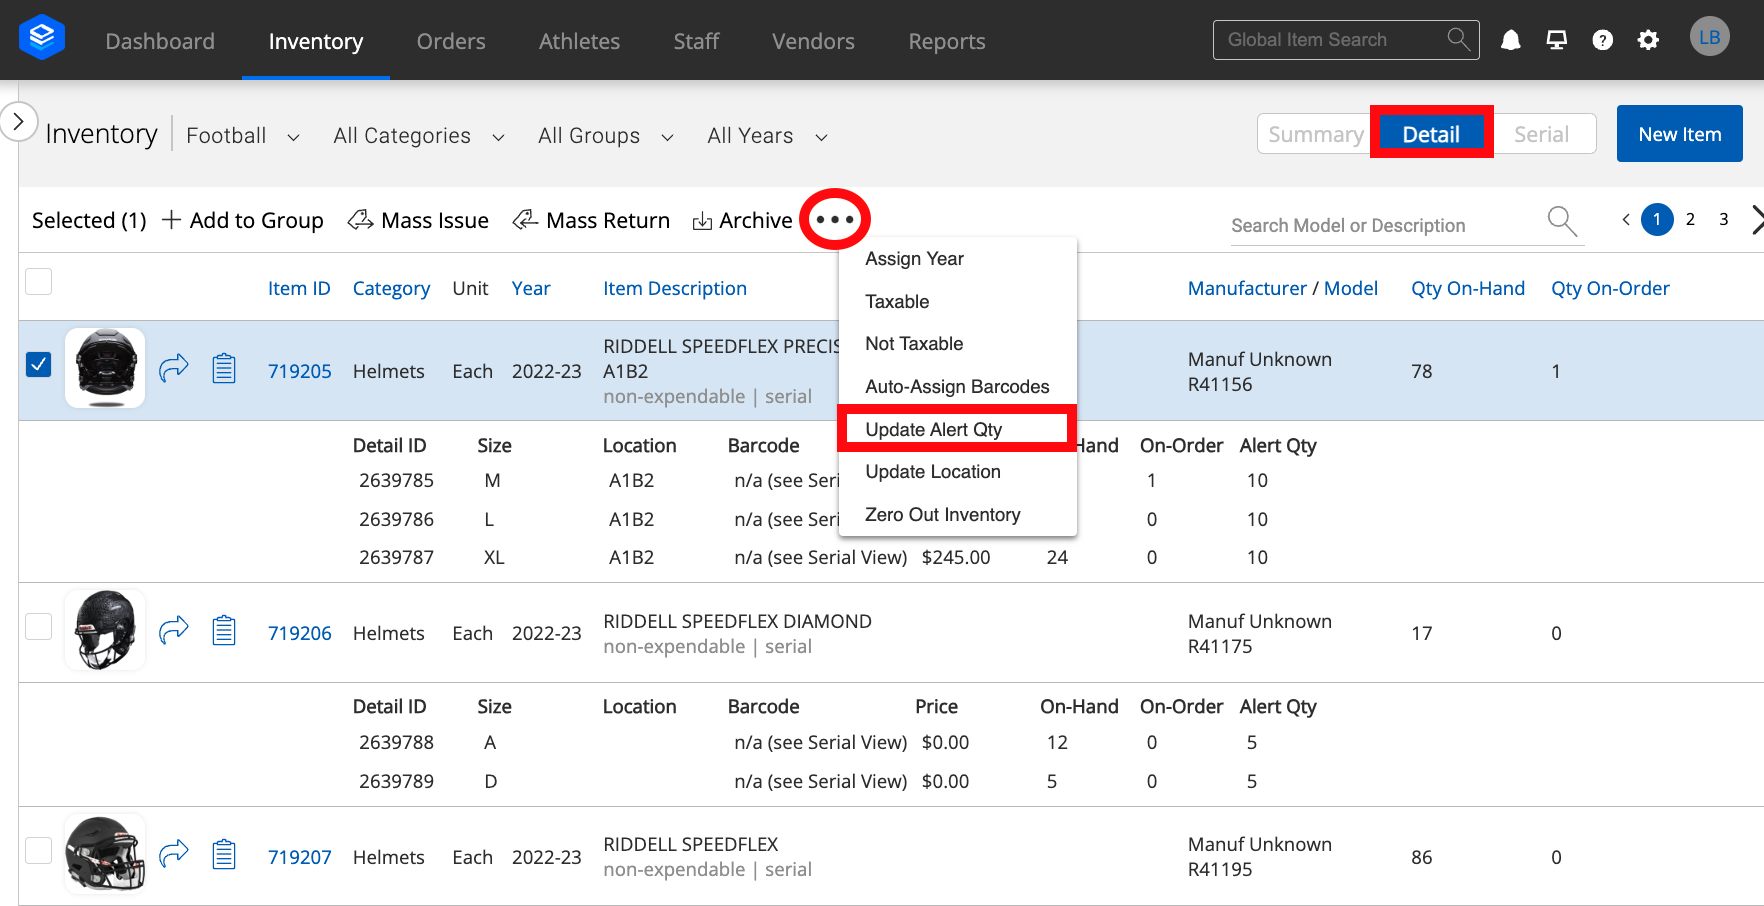1764x906 pixels.
Task: Go to the Athletes tab
Action: (579, 41)
